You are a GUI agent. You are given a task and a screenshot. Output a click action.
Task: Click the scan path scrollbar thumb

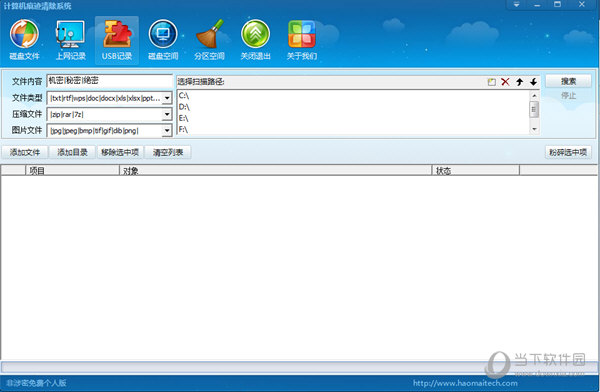pyautogui.click(x=534, y=109)
